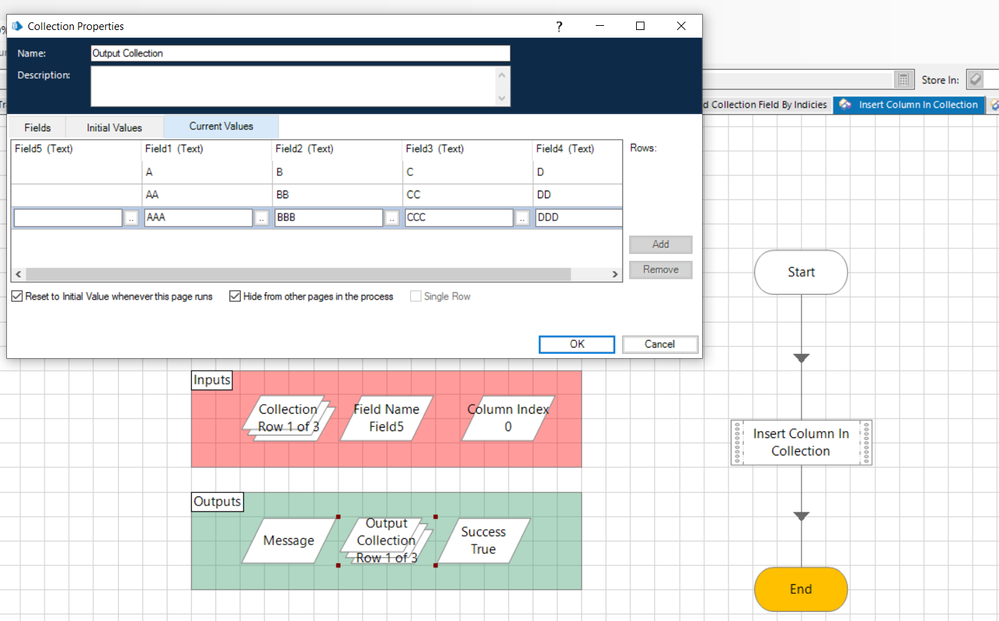This screenshot has width=999, height=621.
Task: Select the Column Index data item
Action: tap(508, 417)
